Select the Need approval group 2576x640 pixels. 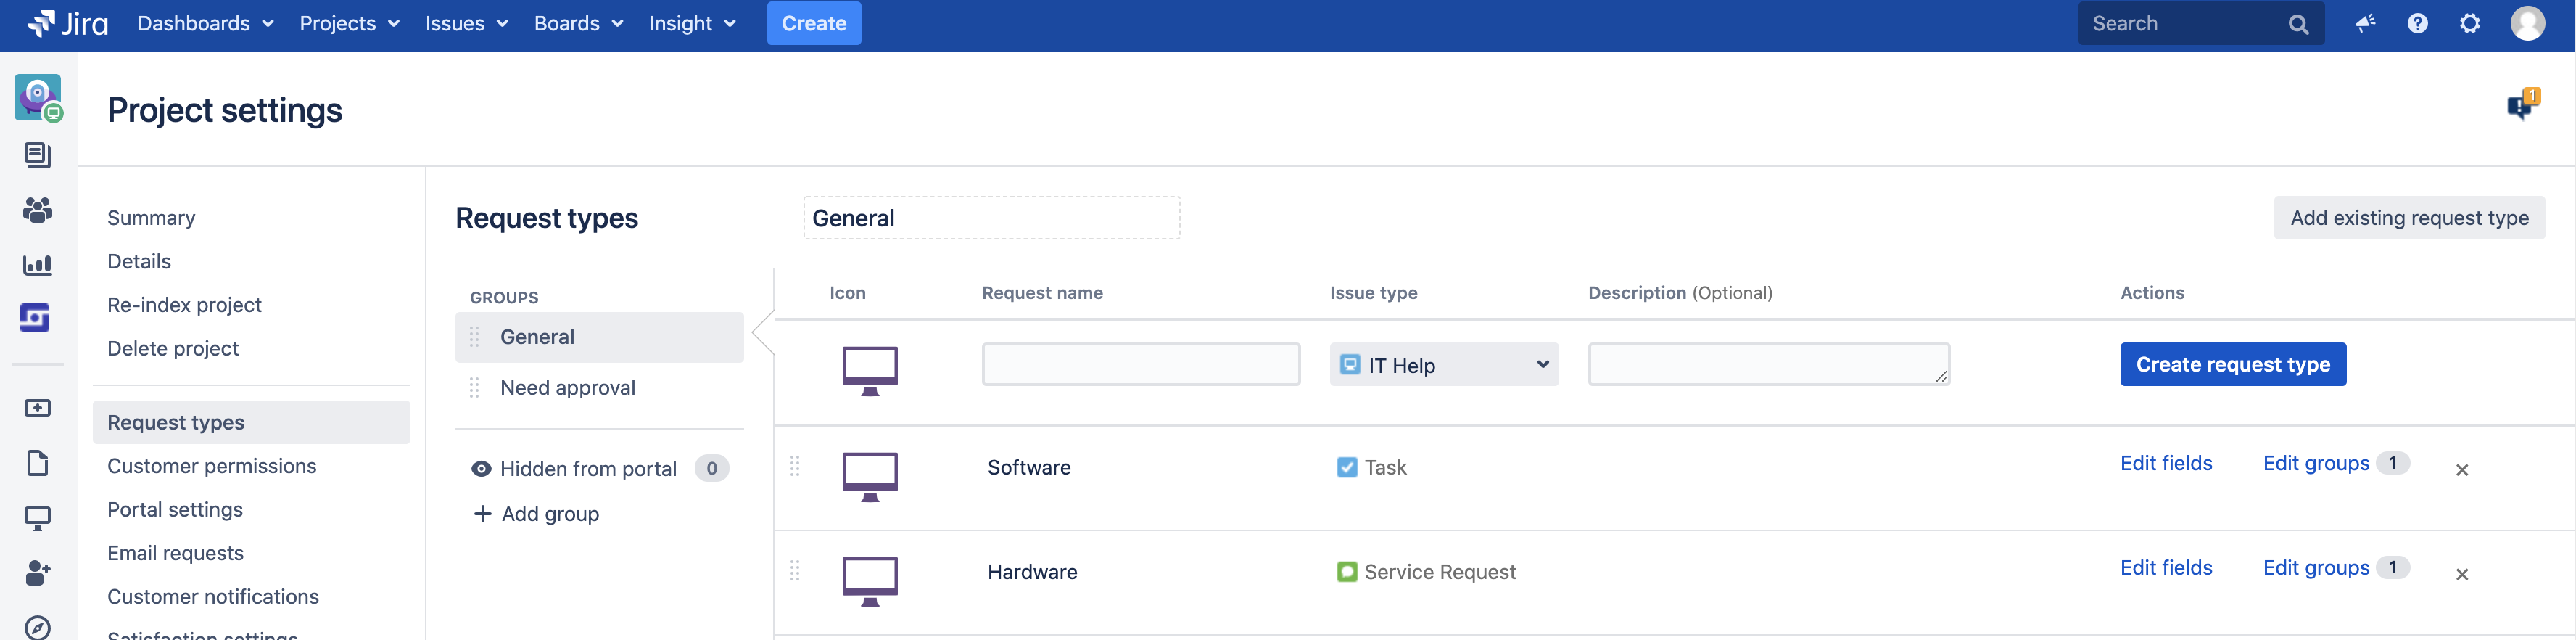pyautogui.click(x=599, y=388)
